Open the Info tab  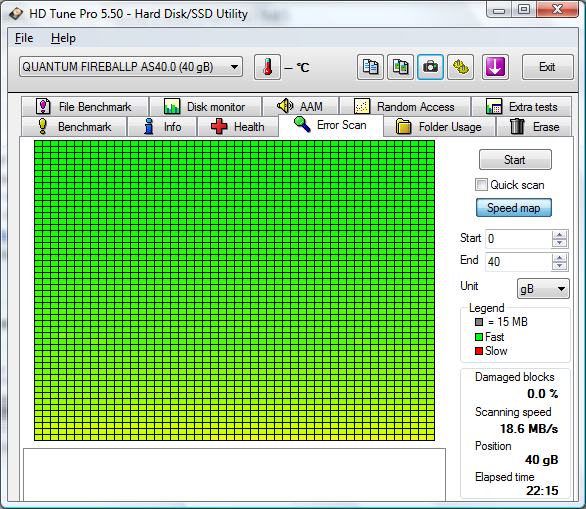coord(162,127)
